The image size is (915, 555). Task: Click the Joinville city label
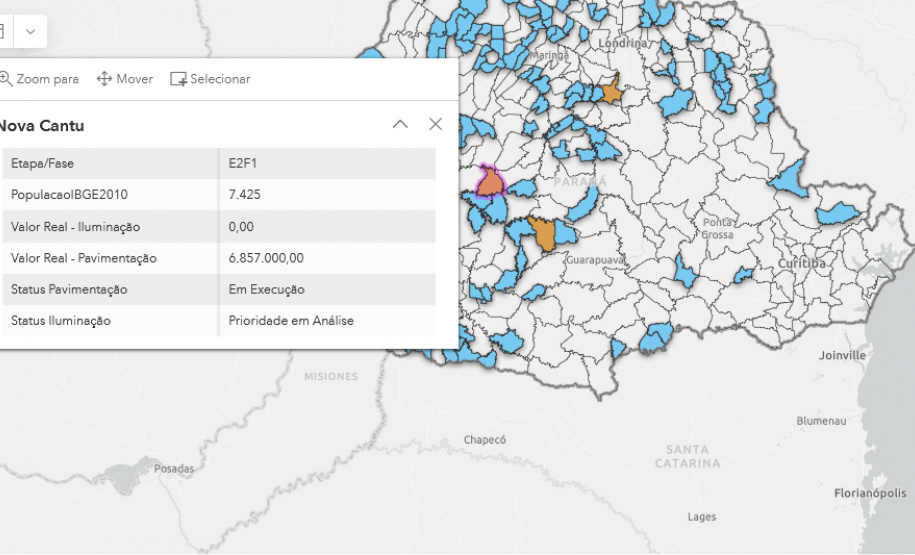841,355
